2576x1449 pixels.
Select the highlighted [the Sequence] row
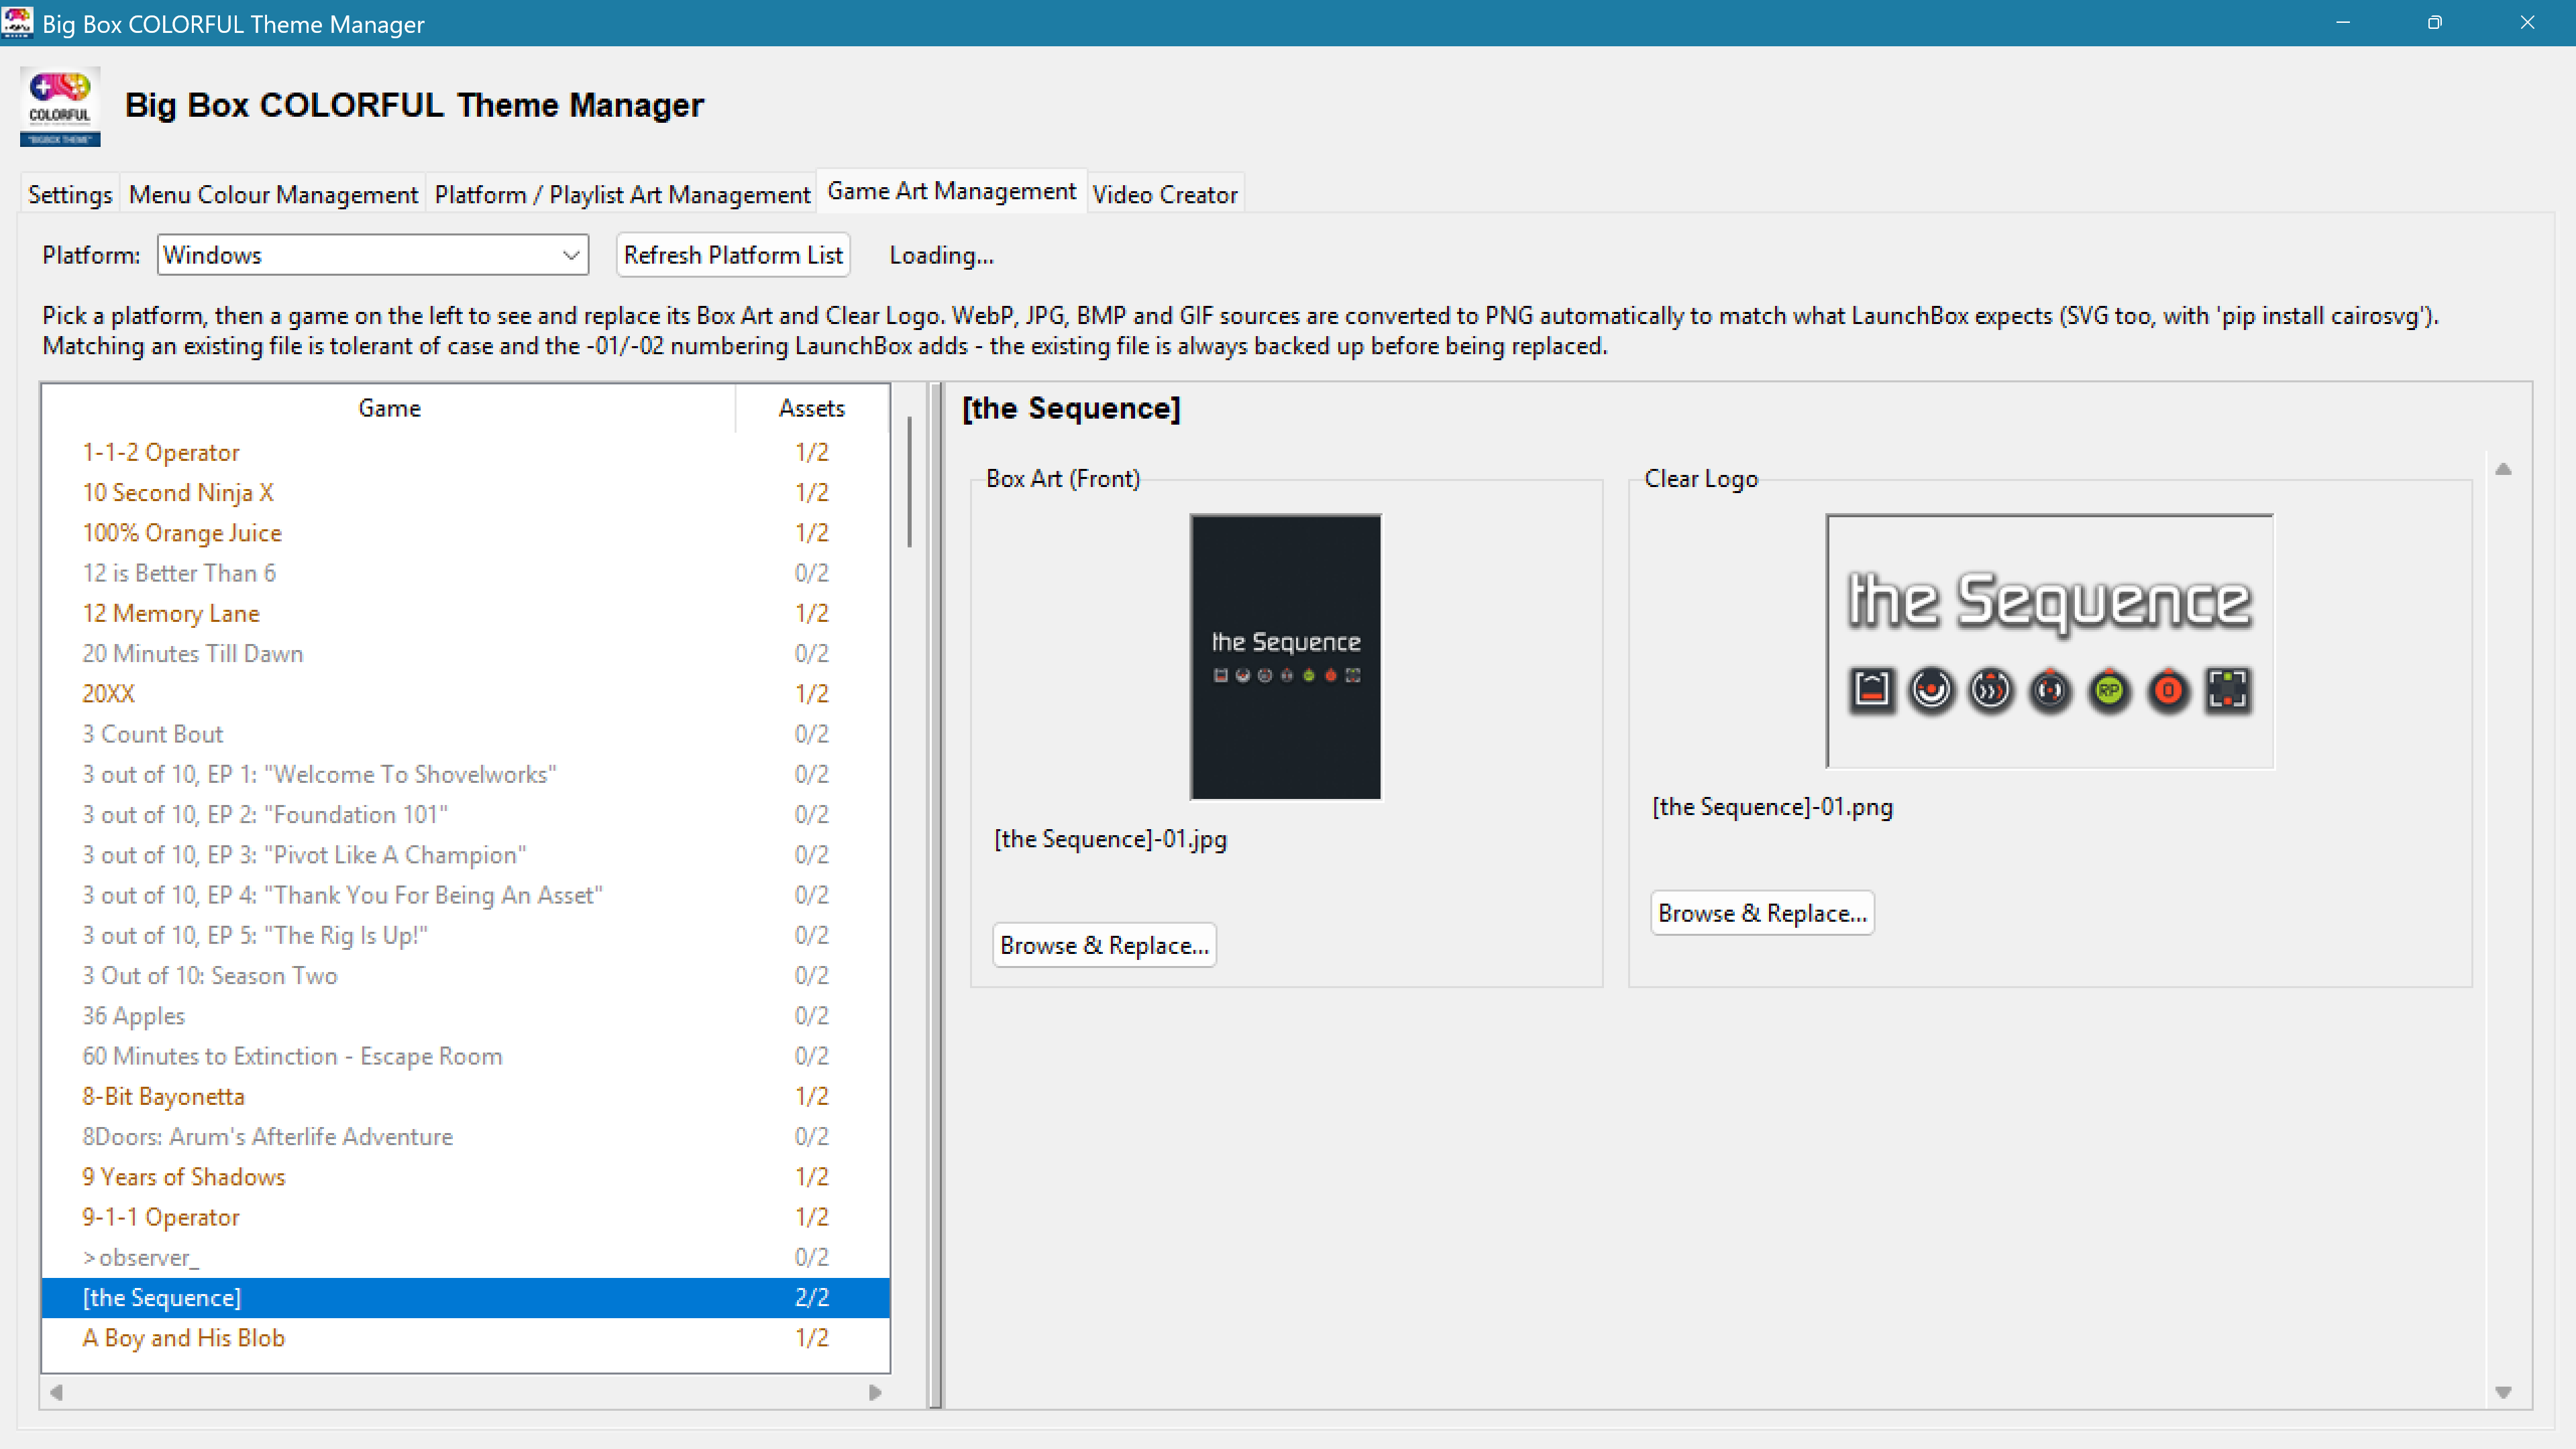click(x=466, y=1298)
